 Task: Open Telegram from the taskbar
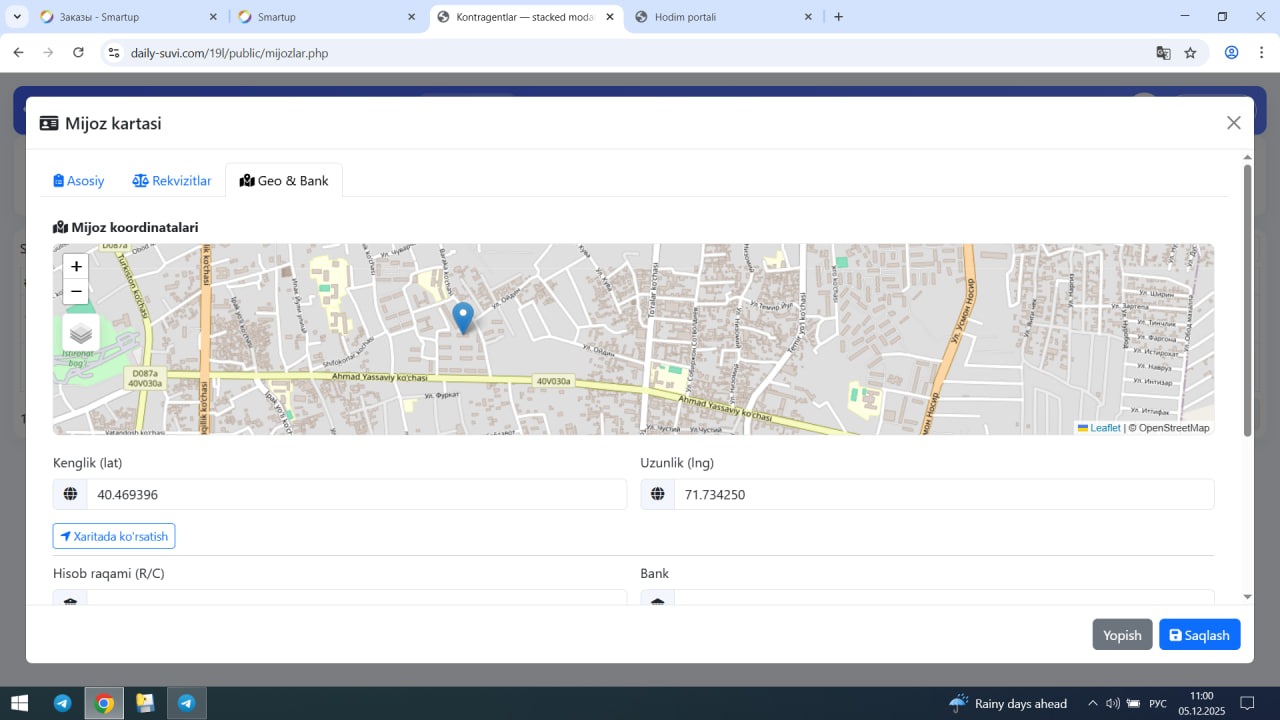(62, 703)
